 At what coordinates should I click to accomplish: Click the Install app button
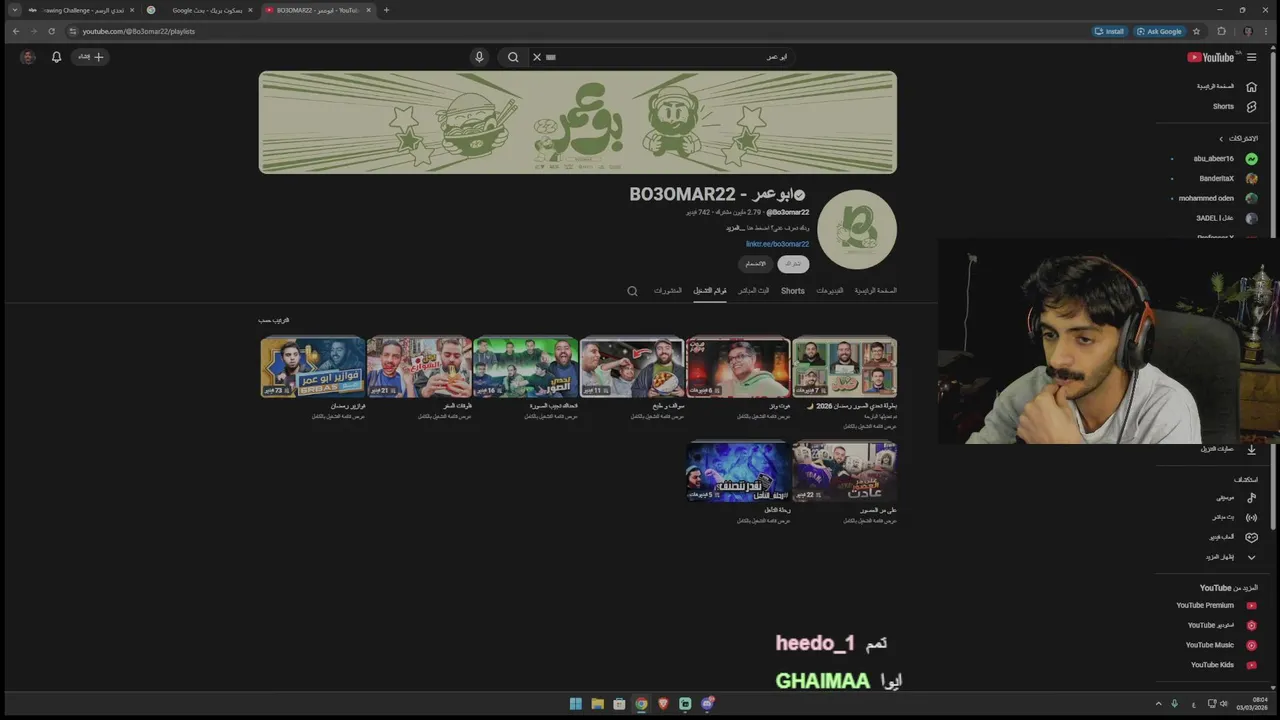pyautogui.click(x=1109, y=31)
